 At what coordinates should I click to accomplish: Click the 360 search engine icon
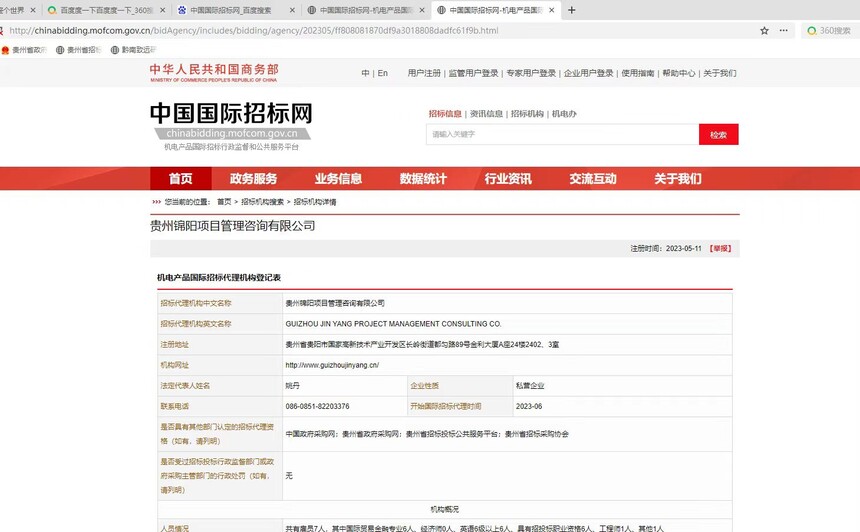811,30
